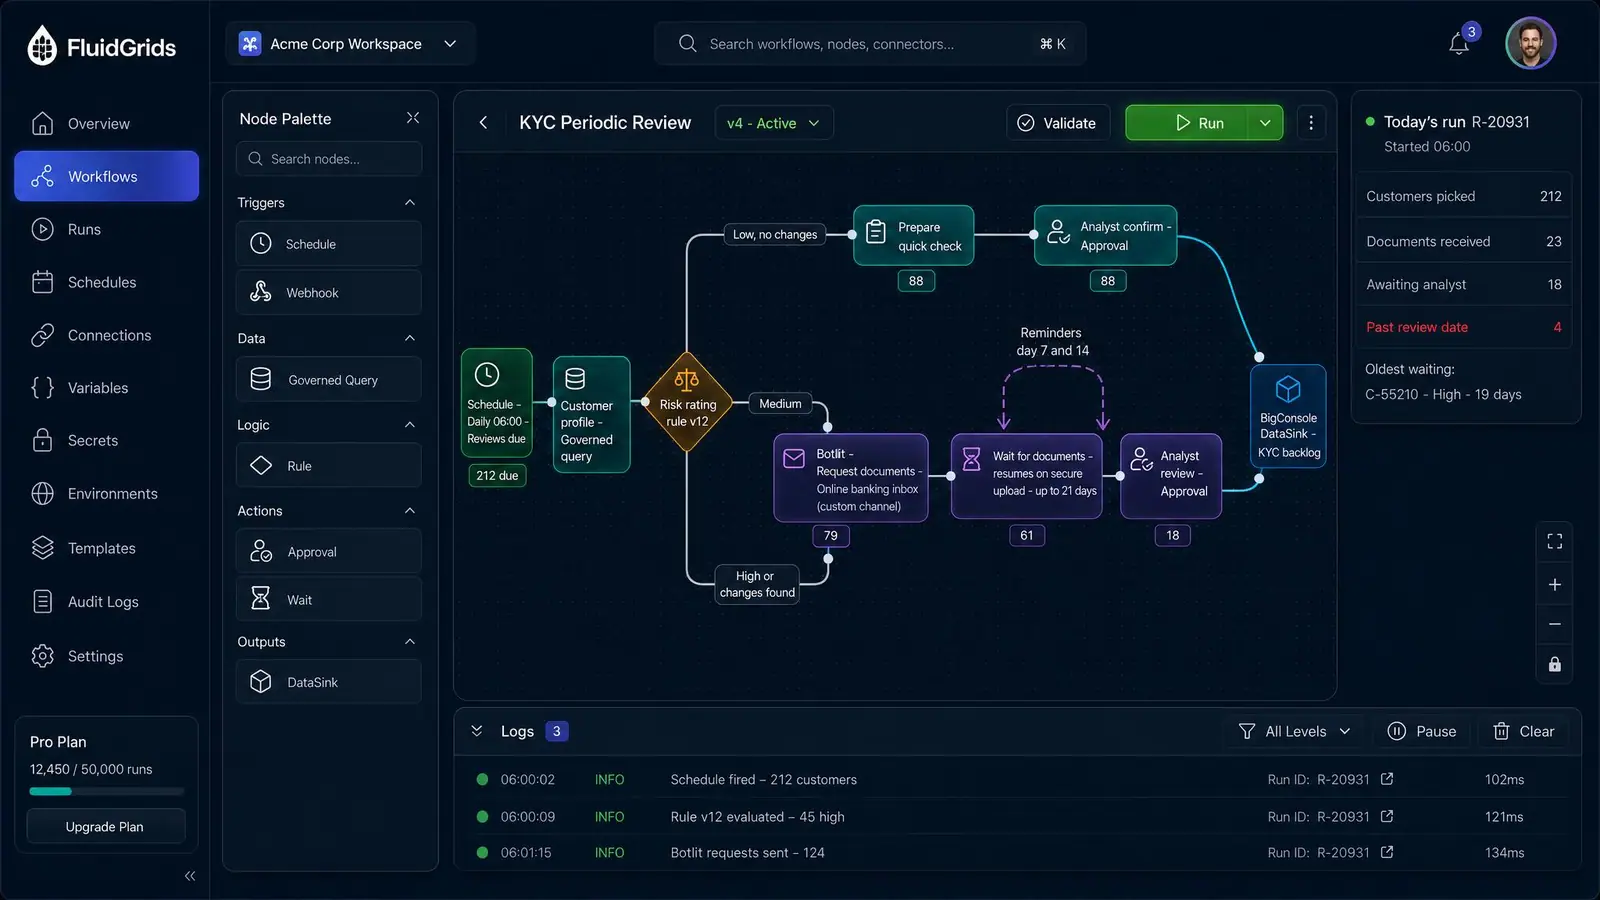Open Audit Logs in the sidebar

[106, 601]
